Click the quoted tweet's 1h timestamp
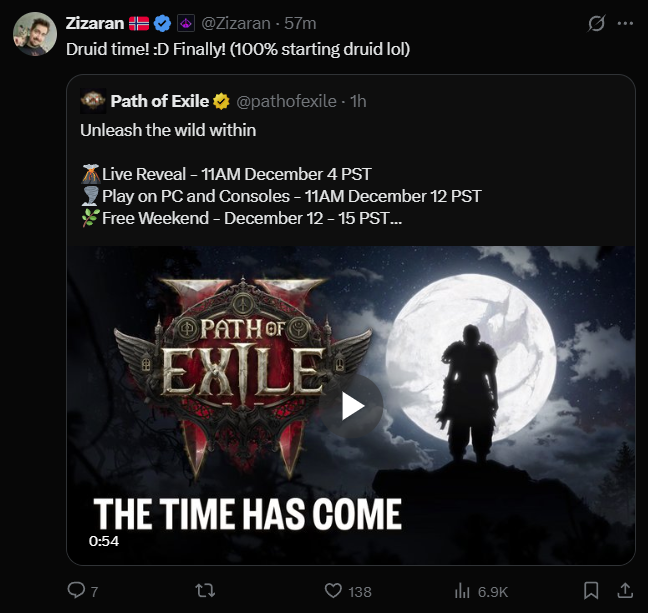 tap(358, 101)
